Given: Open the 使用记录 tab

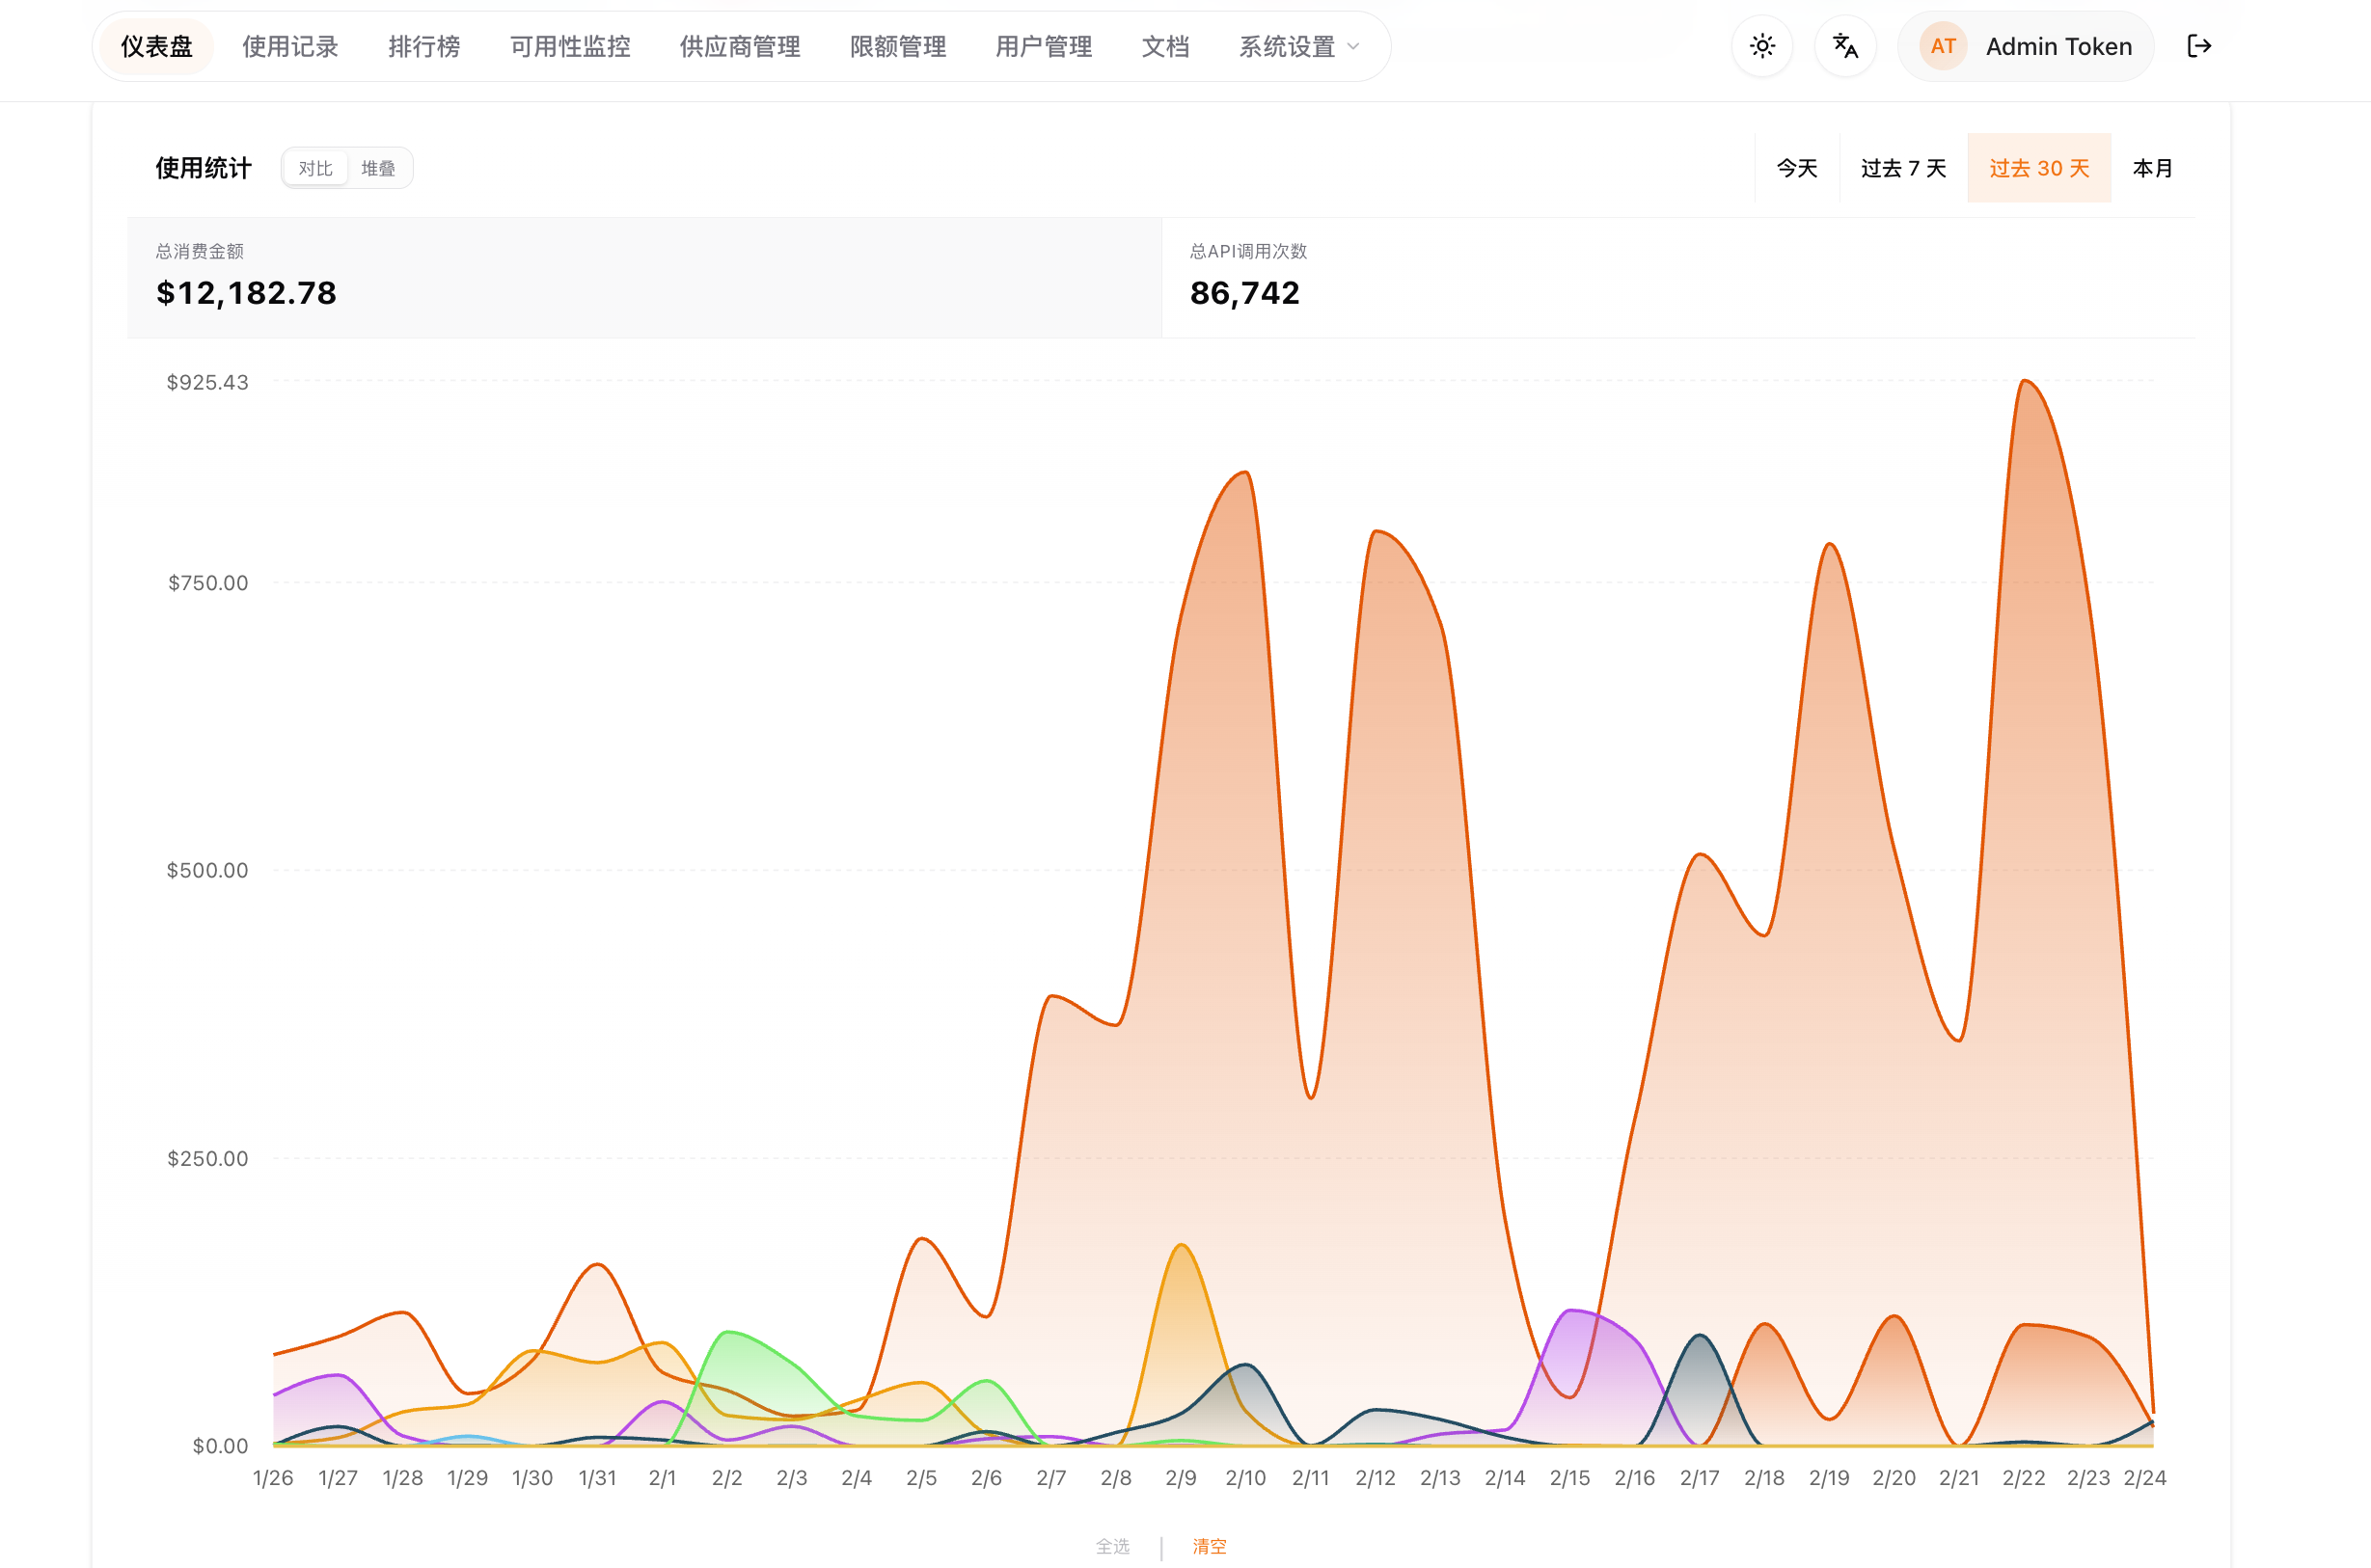Looking at the screenshot, I should click(x=290, y=46).
